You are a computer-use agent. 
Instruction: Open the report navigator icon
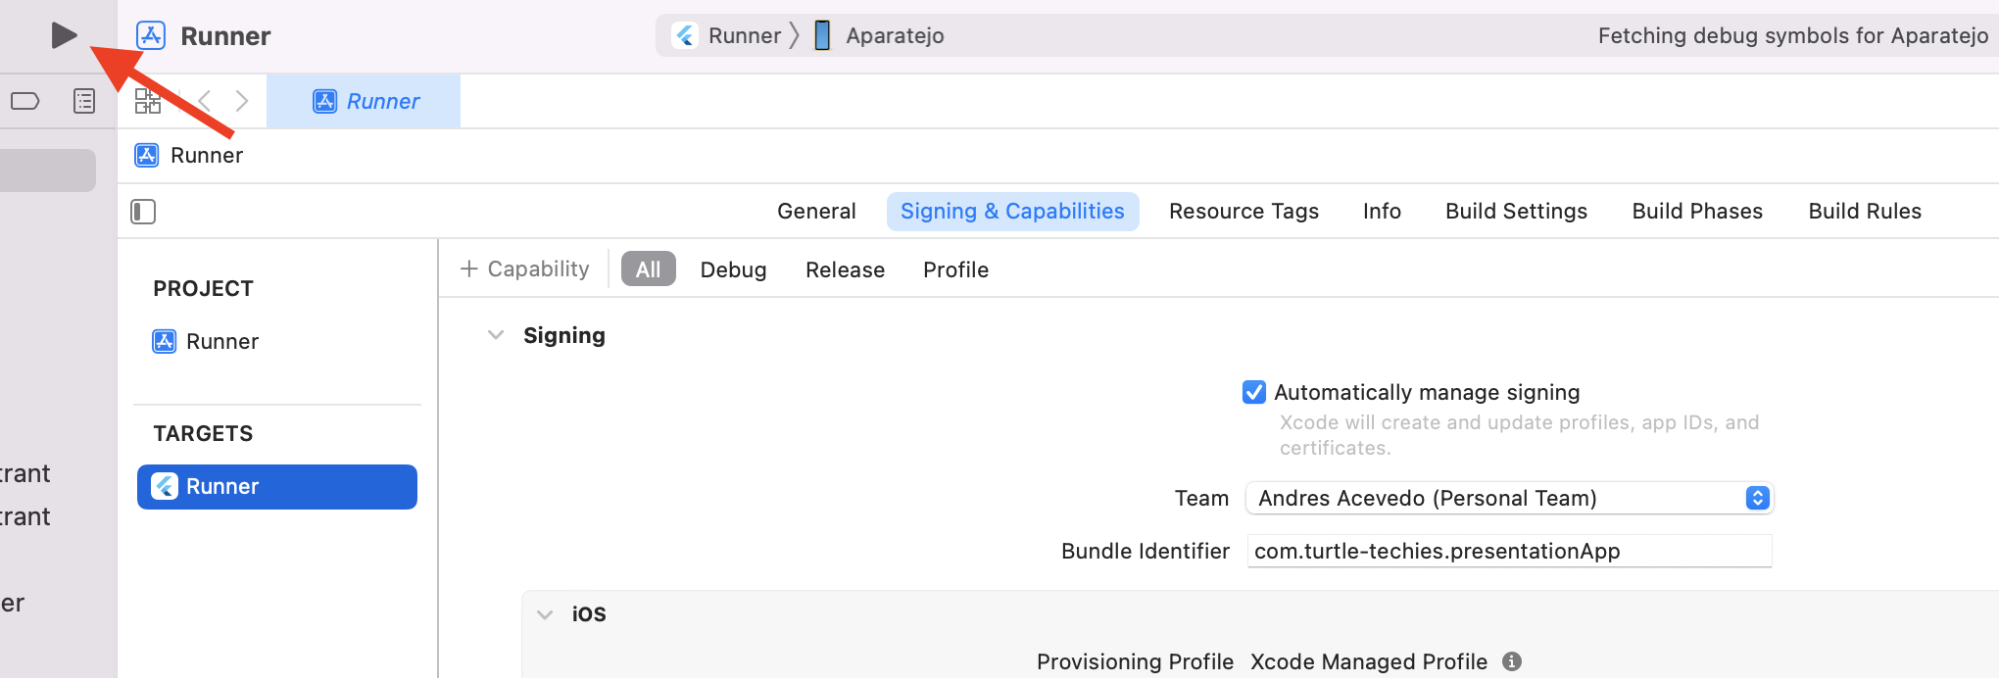tap(84, 101)
